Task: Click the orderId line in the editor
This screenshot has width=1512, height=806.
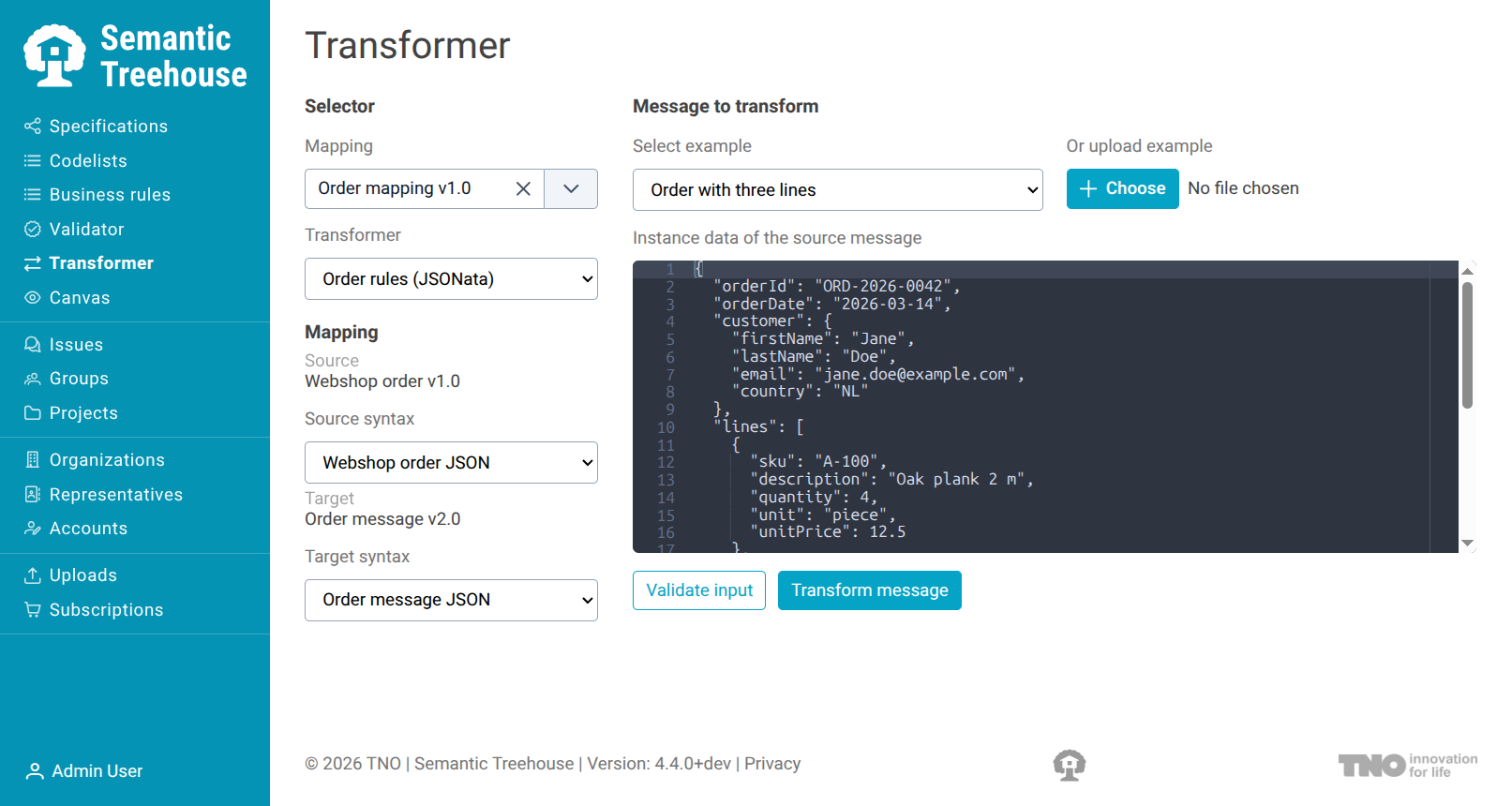Action: point(836,287)
